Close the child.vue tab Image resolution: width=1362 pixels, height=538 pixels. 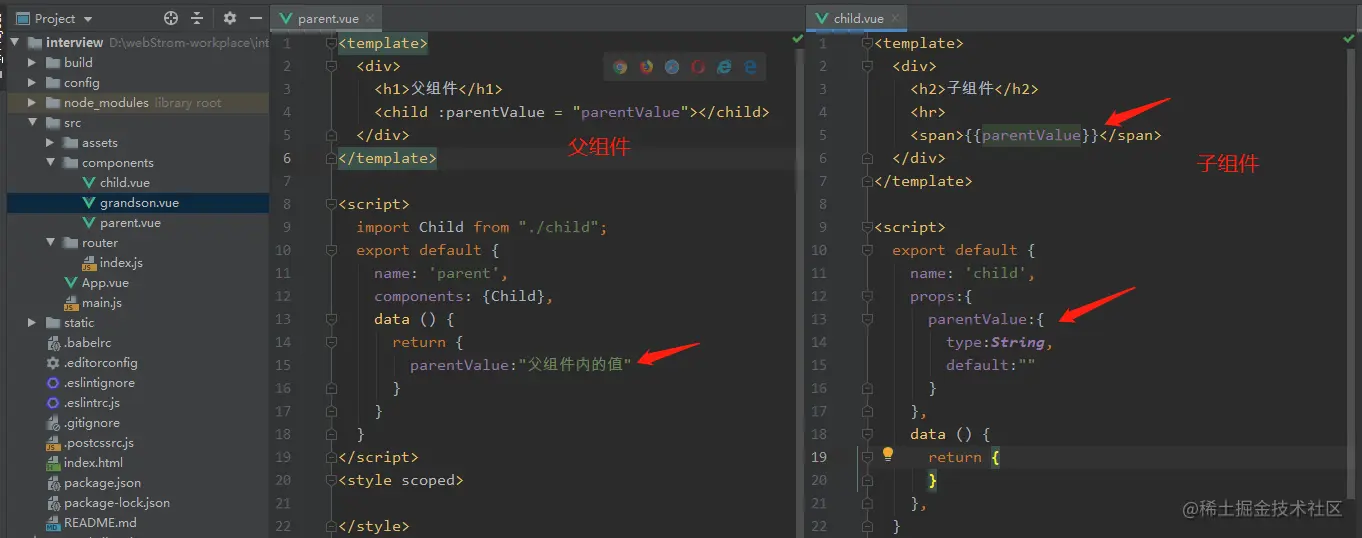tap(894, 18)
